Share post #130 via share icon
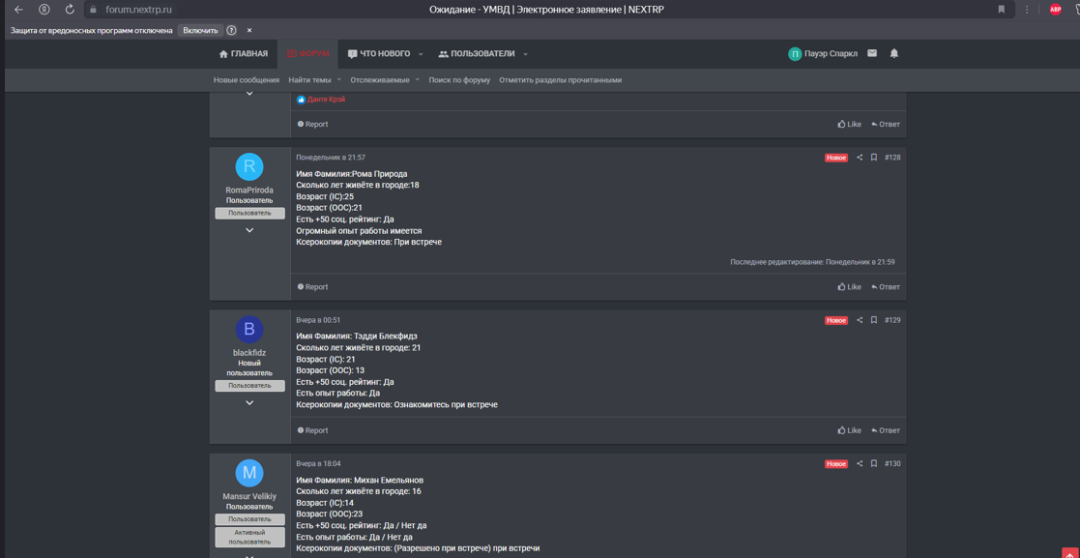 (859, 464)
